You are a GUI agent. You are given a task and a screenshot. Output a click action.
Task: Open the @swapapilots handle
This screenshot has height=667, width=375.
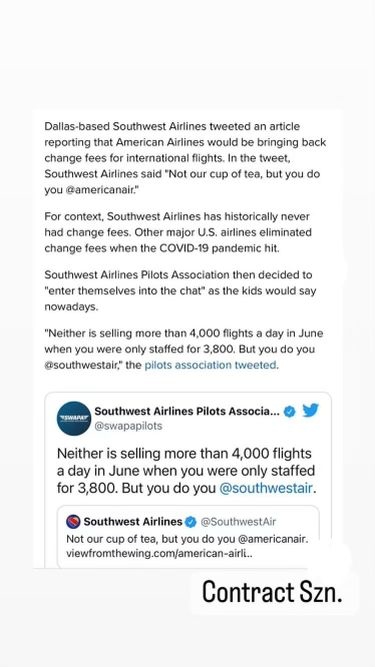[x=128, y=426]
